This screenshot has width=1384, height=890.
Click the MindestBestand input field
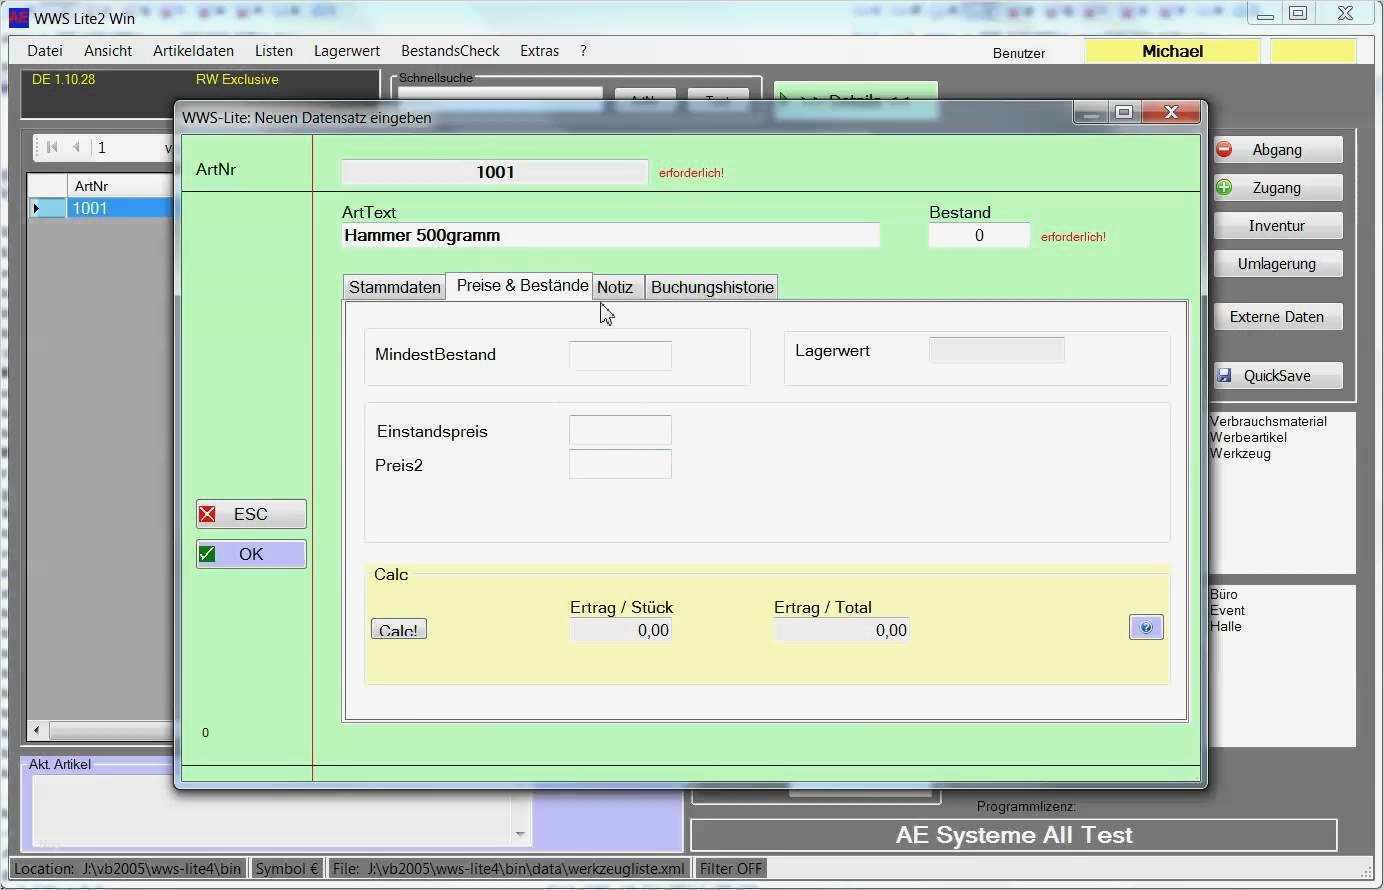[x=620, y=355]
